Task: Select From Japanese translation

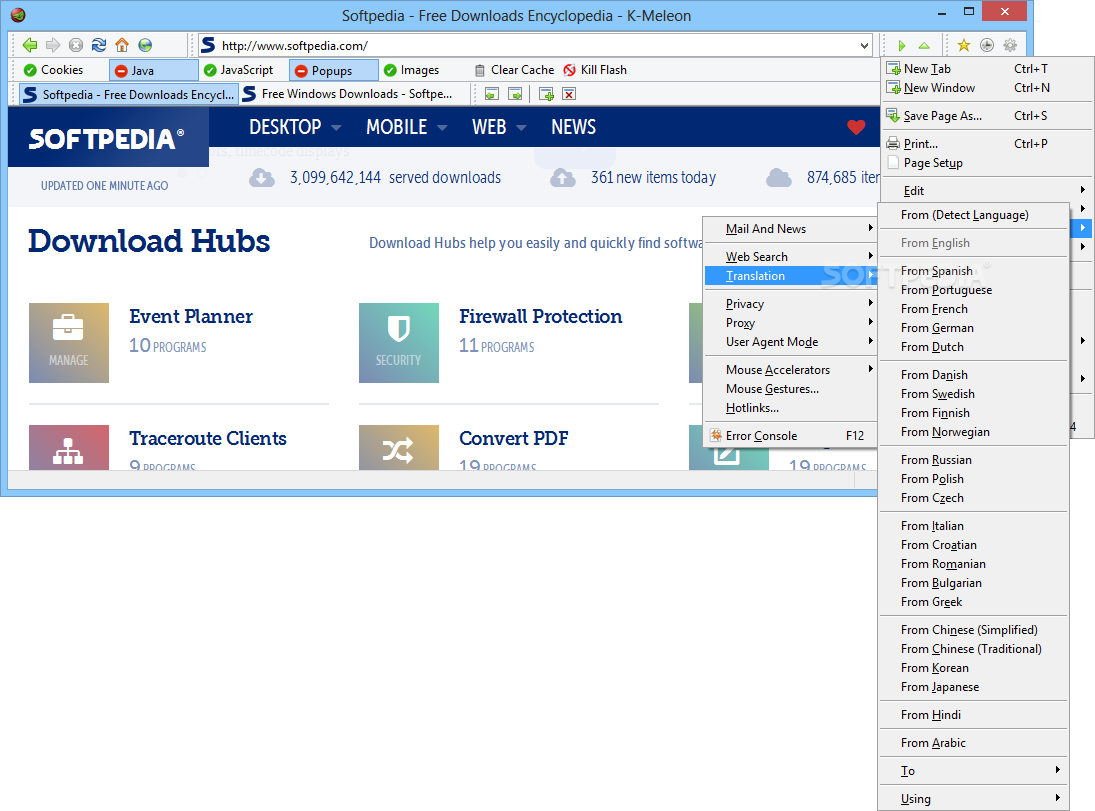Action: (973, 687)
